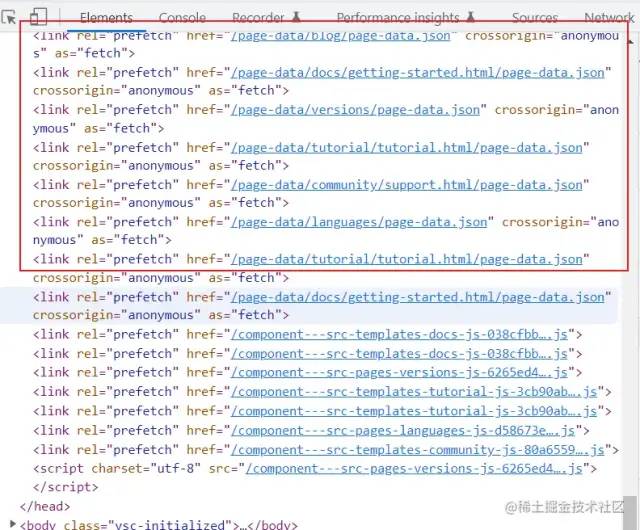Viewport: 640px width, 530px height.
Task: Switch to the Performance insights tab
Action: pos(406,18)
